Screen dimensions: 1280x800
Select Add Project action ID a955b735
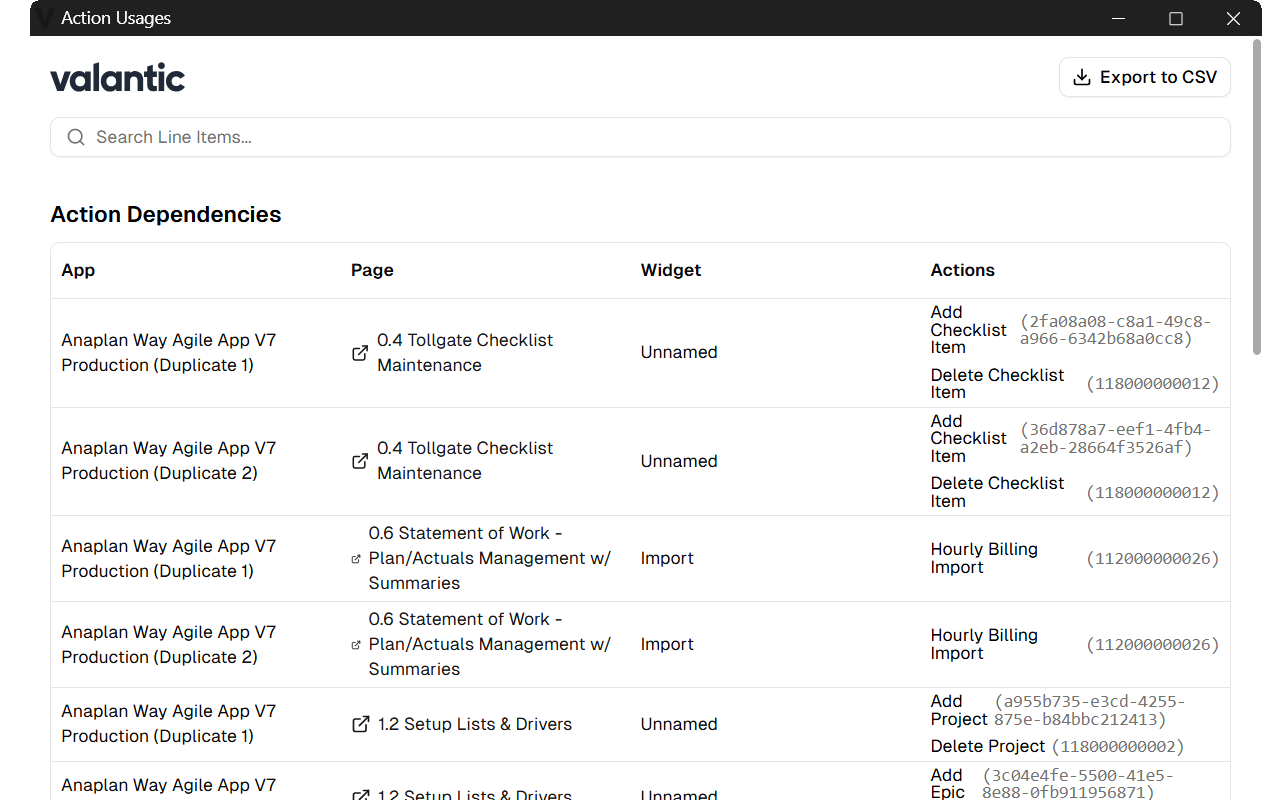point(1088,711)
